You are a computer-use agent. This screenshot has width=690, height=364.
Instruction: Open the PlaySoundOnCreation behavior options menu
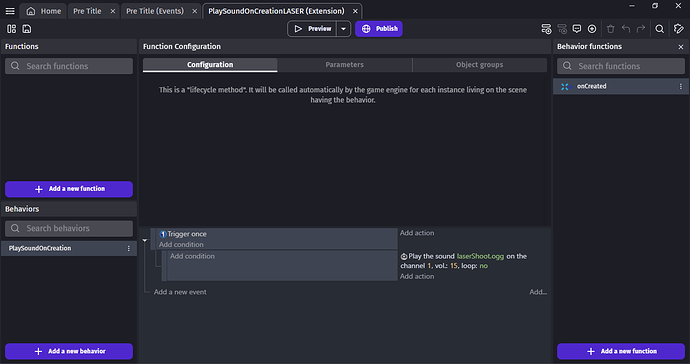(x=128, y=248)
